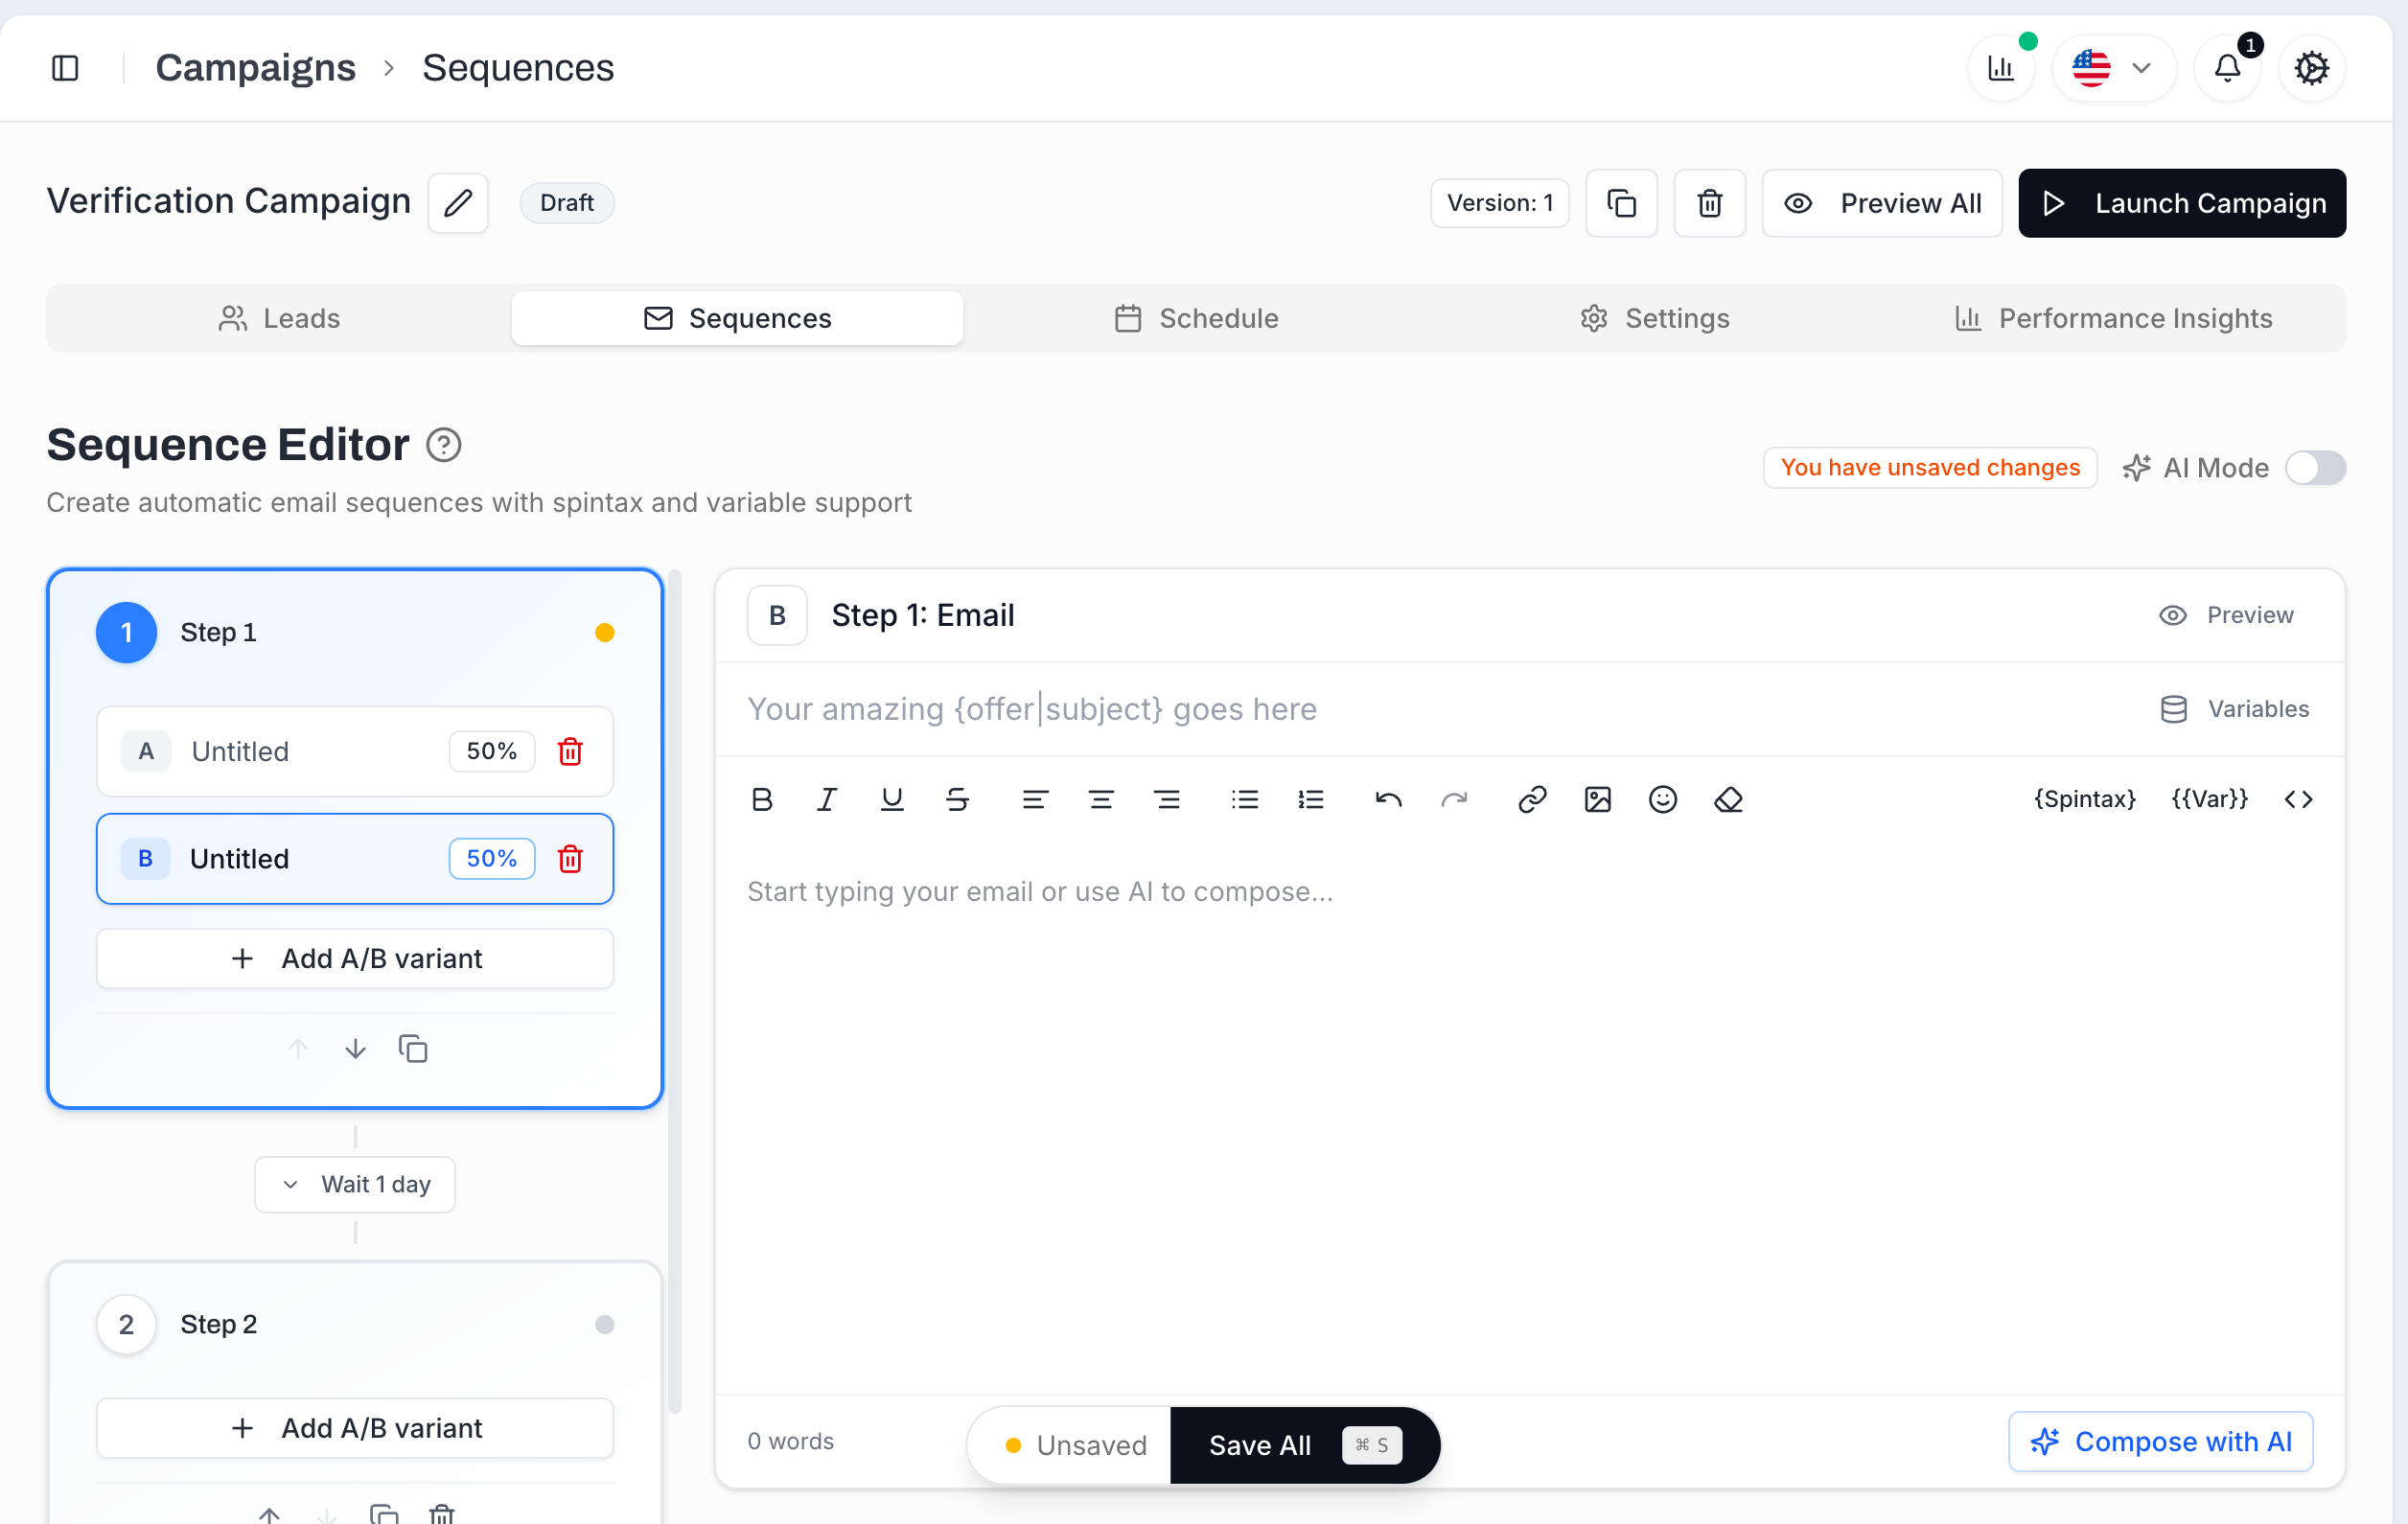The image size is (2408, 1524).
Task: Click the unsaved changes warning badge
Action: coord(1929,468)
